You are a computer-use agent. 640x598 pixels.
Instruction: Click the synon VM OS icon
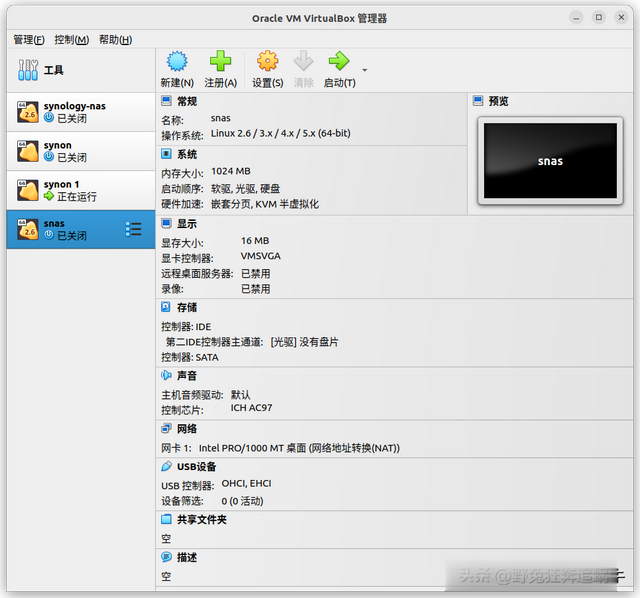pos(28,151)
